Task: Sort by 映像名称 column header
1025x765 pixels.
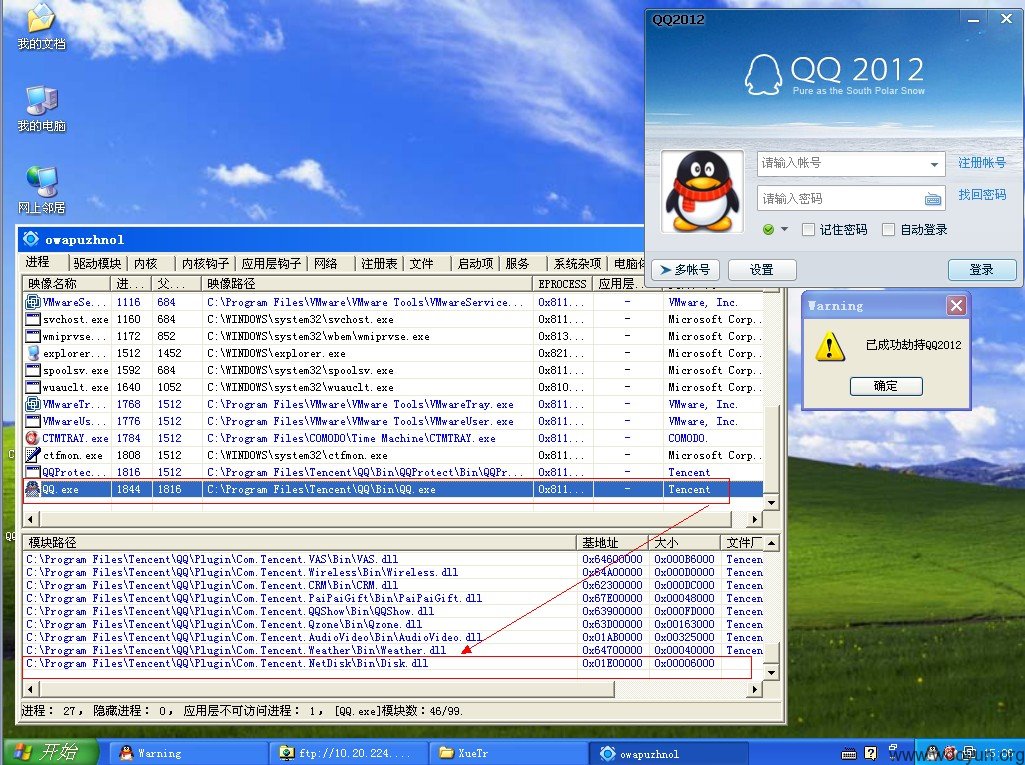Action: [x=65, y=284]
